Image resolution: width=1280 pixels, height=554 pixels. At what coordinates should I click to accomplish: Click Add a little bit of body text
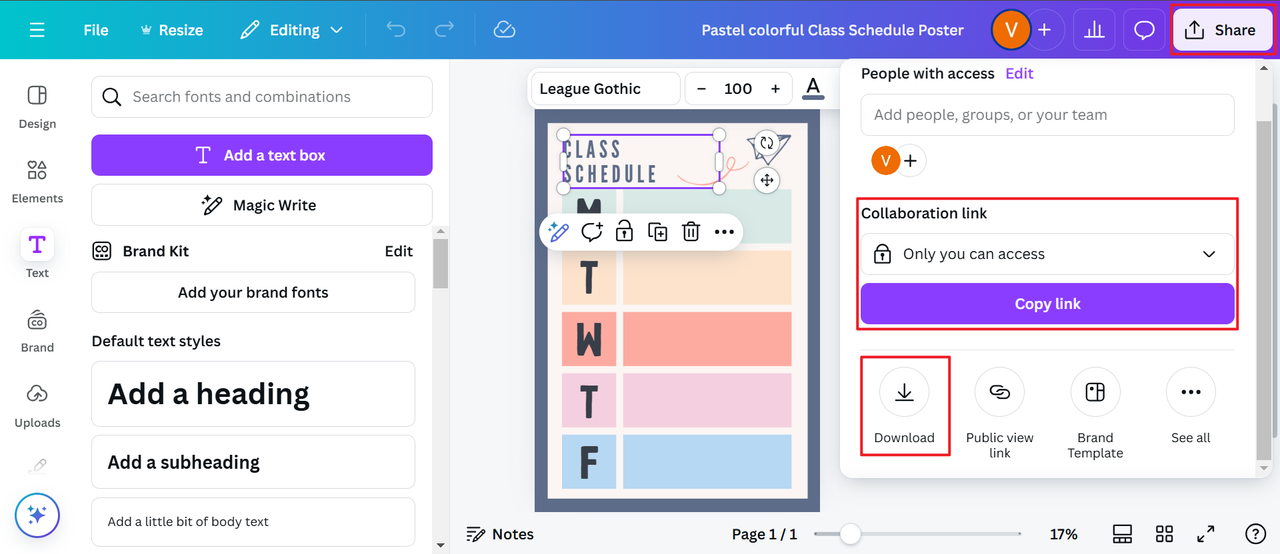[x=253, y=522]
